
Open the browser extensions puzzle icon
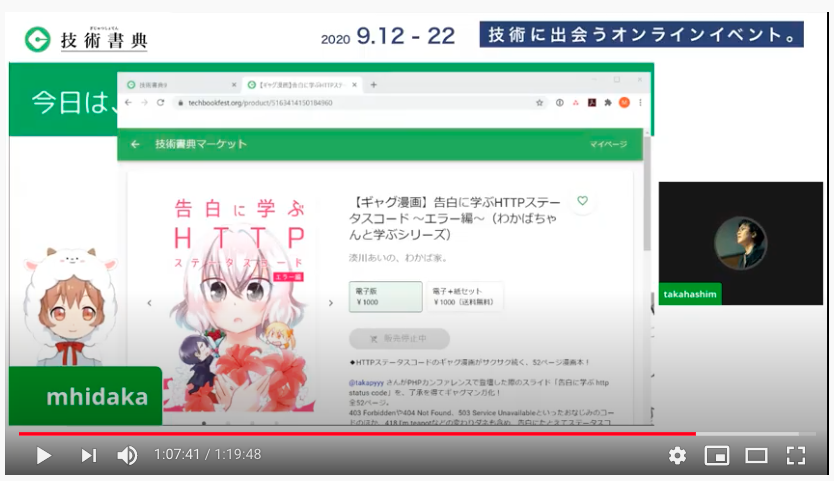(608, 103)
